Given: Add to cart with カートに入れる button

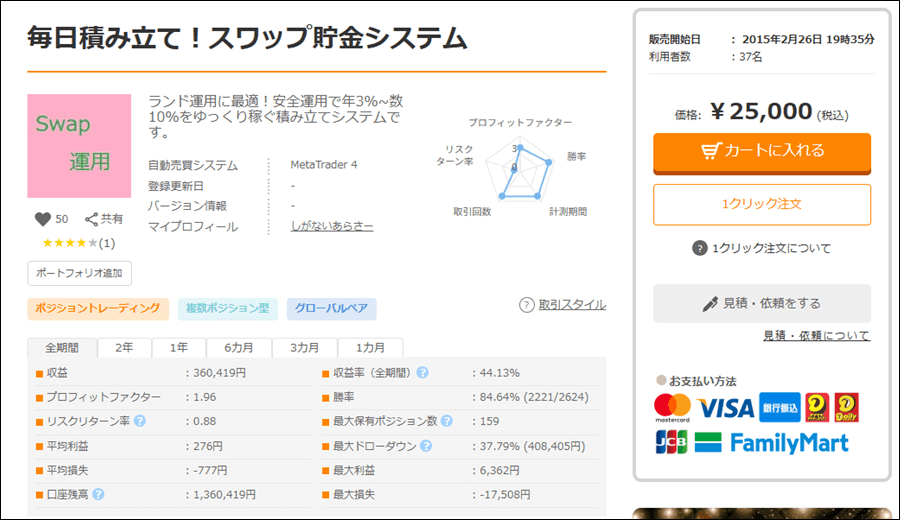Looking at the screenshot, I should click(761, 151).
